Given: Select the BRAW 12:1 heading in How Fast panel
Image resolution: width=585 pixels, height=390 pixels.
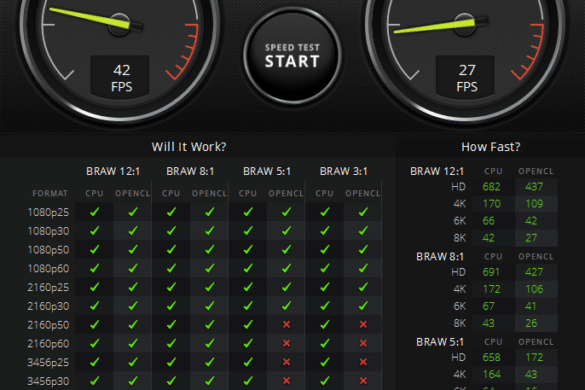Looking at the screenshot, I should tap(437, 171).
